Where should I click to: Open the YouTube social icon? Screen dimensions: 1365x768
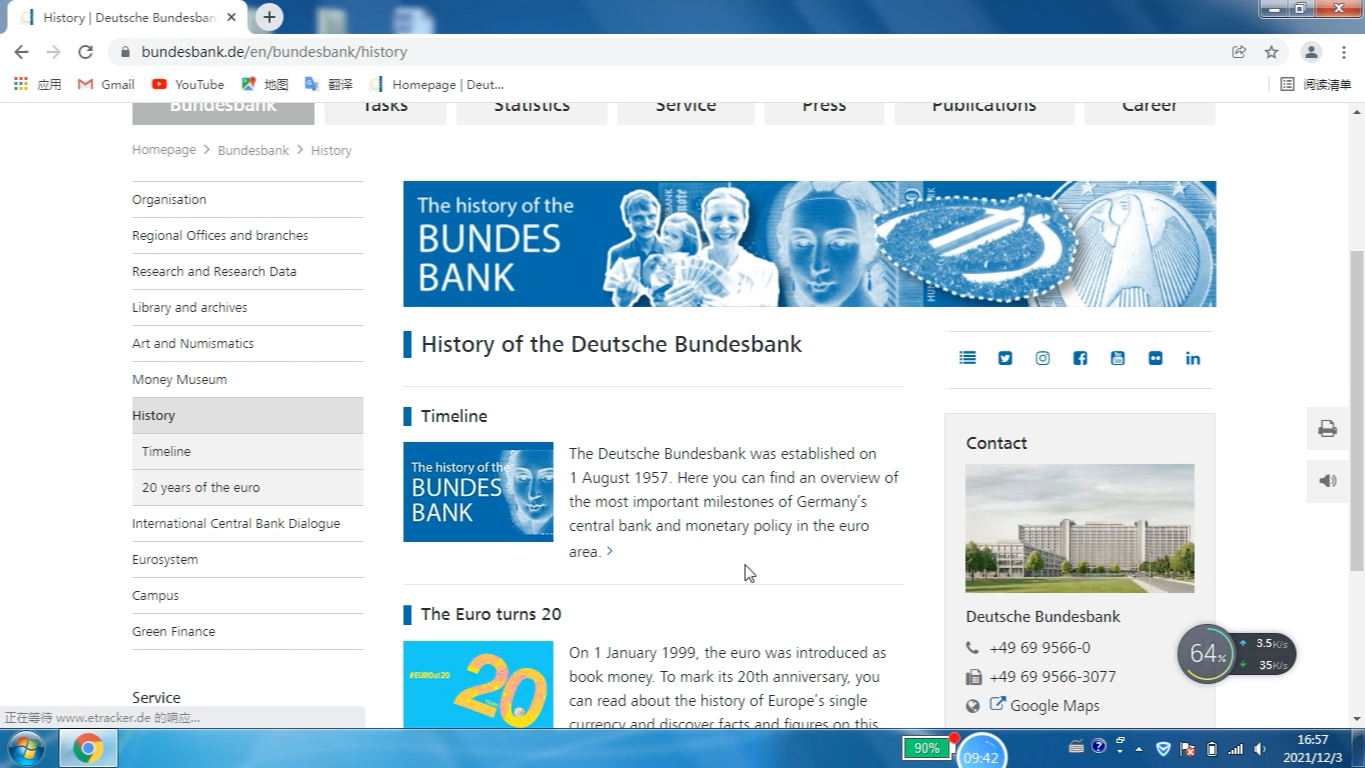(1117, 358)
